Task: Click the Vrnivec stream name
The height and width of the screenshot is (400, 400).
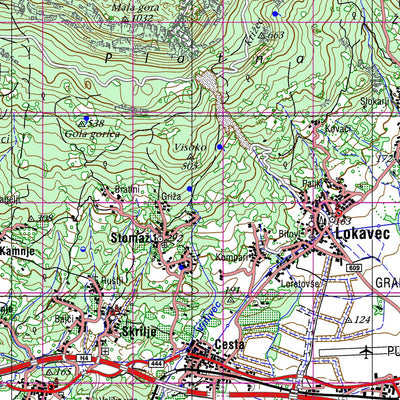Action: (208, 316)
